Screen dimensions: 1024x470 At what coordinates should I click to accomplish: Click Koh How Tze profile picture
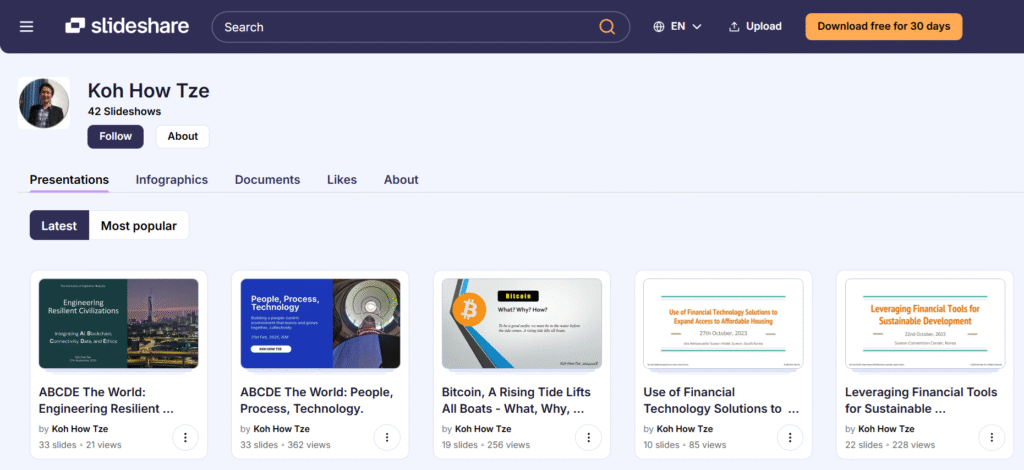pyautogui.click(x=44, y=103)
